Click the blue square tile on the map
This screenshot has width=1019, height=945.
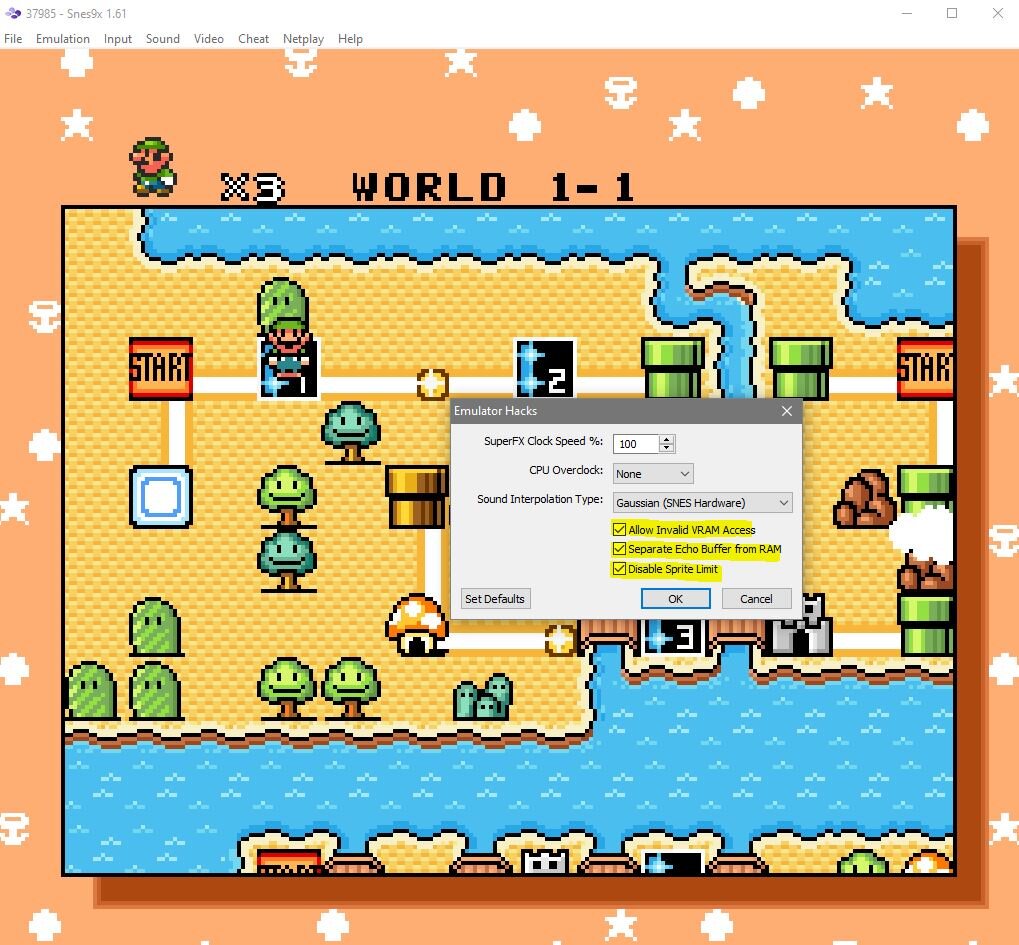pyautogui.click(x=161, y=497)
